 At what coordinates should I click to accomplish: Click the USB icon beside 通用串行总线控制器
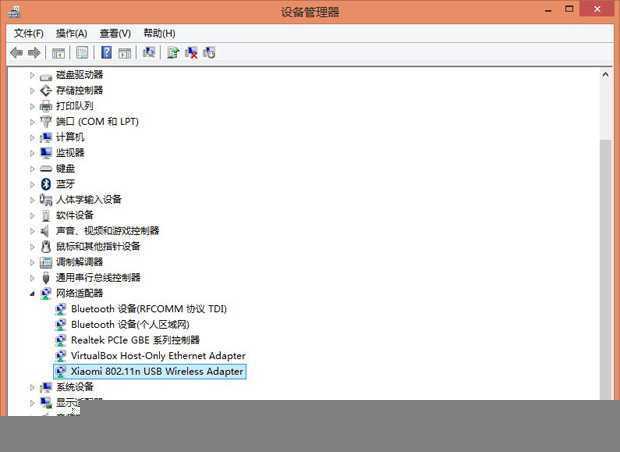click(46, 278)
